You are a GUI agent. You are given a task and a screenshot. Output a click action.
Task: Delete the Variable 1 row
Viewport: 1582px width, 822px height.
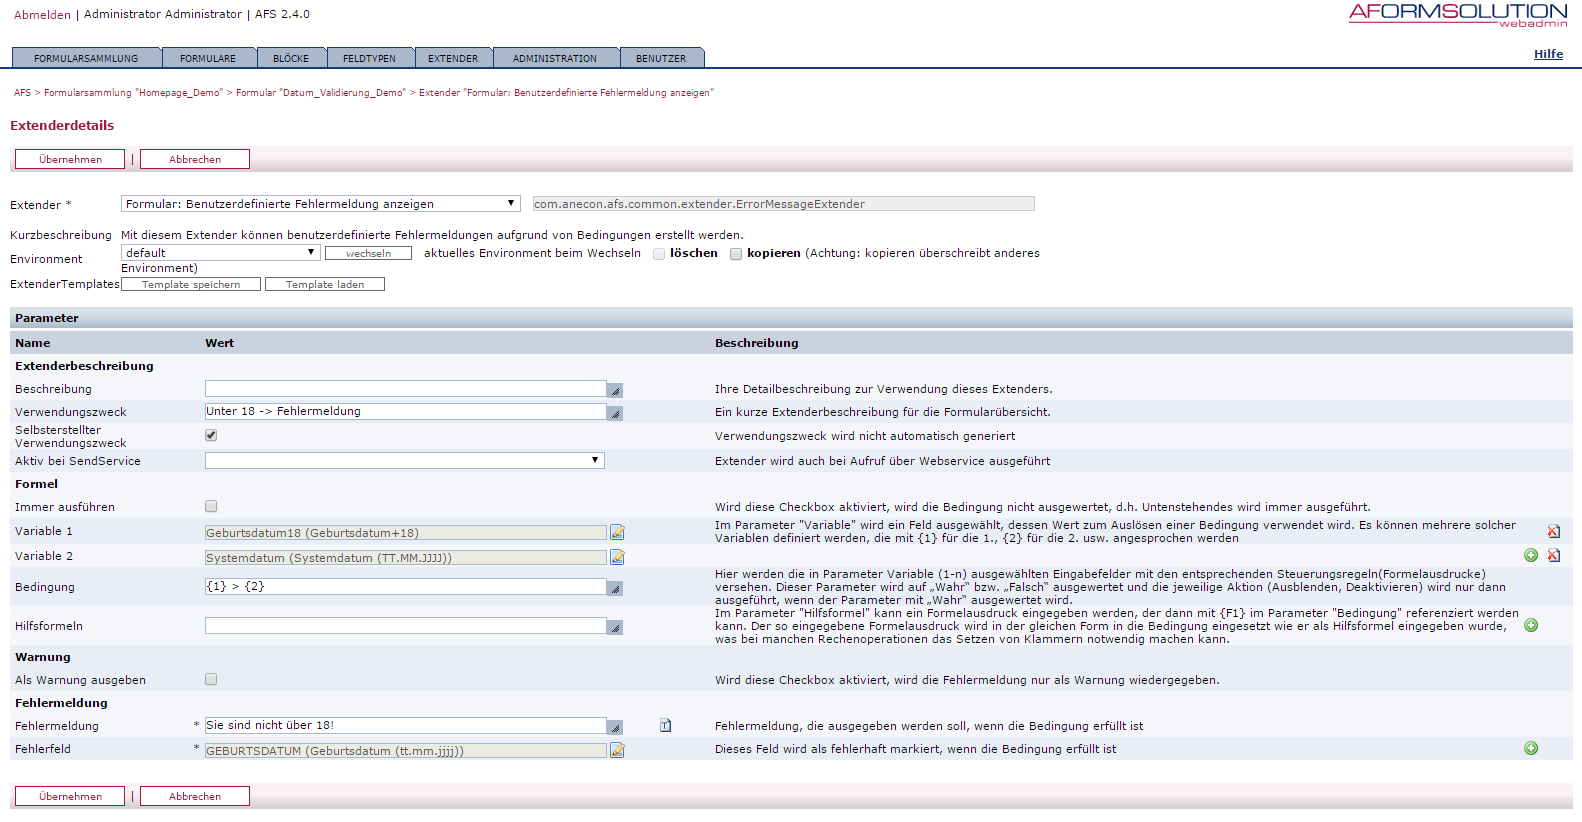(x=1554, y=531)
